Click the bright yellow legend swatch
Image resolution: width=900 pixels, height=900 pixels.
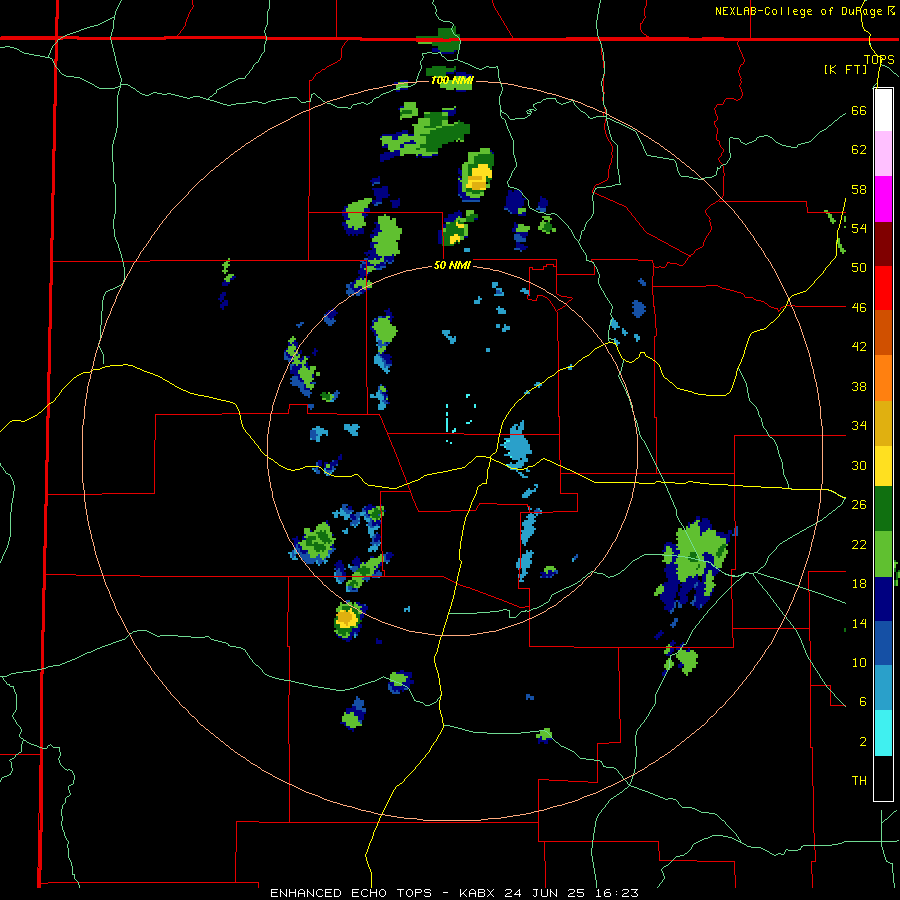[883, 465]
